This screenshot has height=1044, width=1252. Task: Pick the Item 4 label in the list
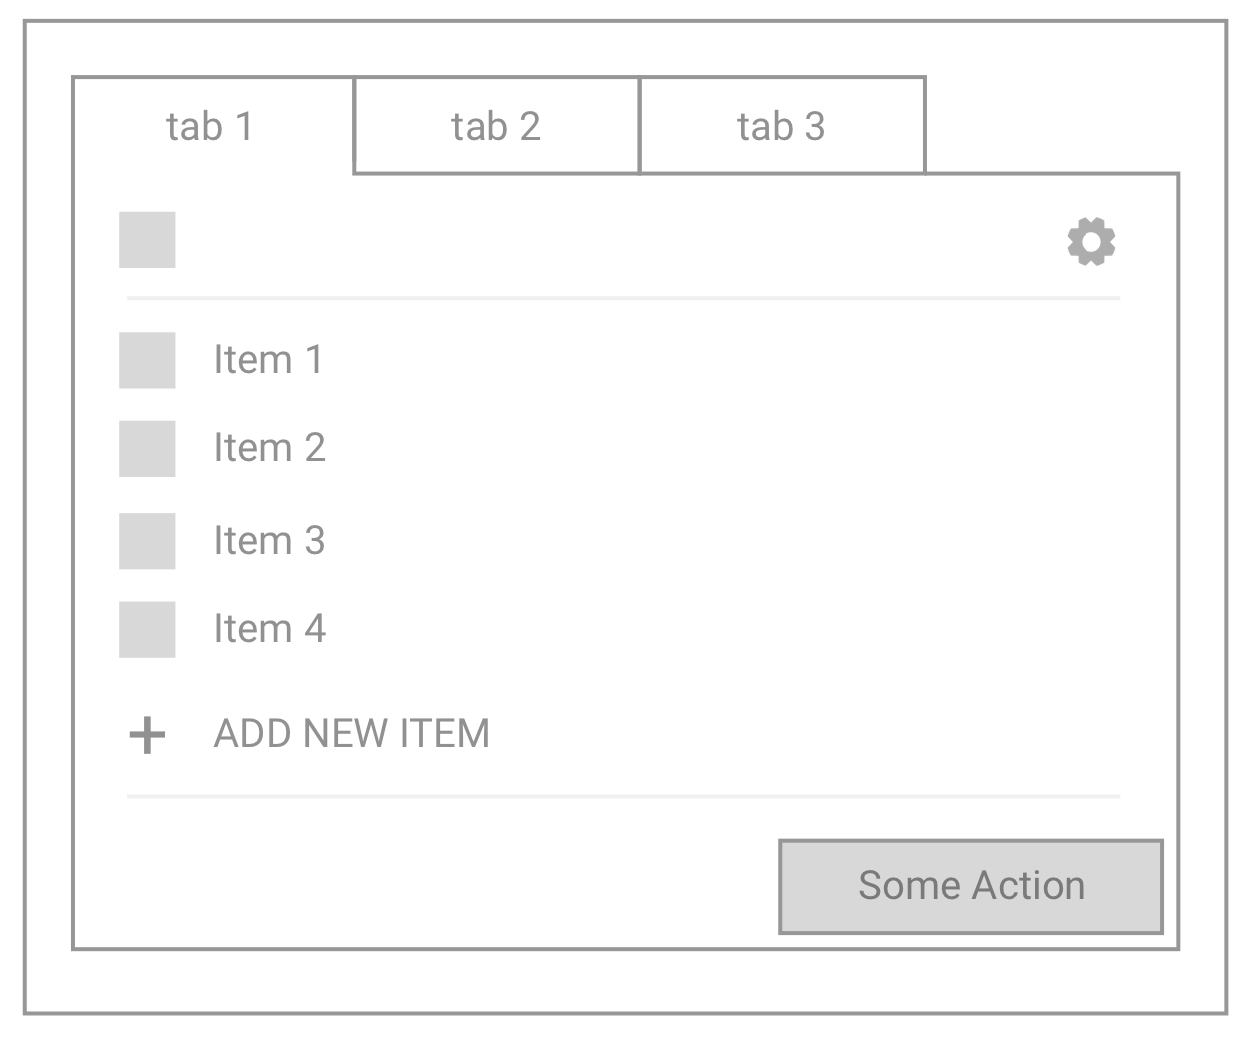[x=269, y=629]
